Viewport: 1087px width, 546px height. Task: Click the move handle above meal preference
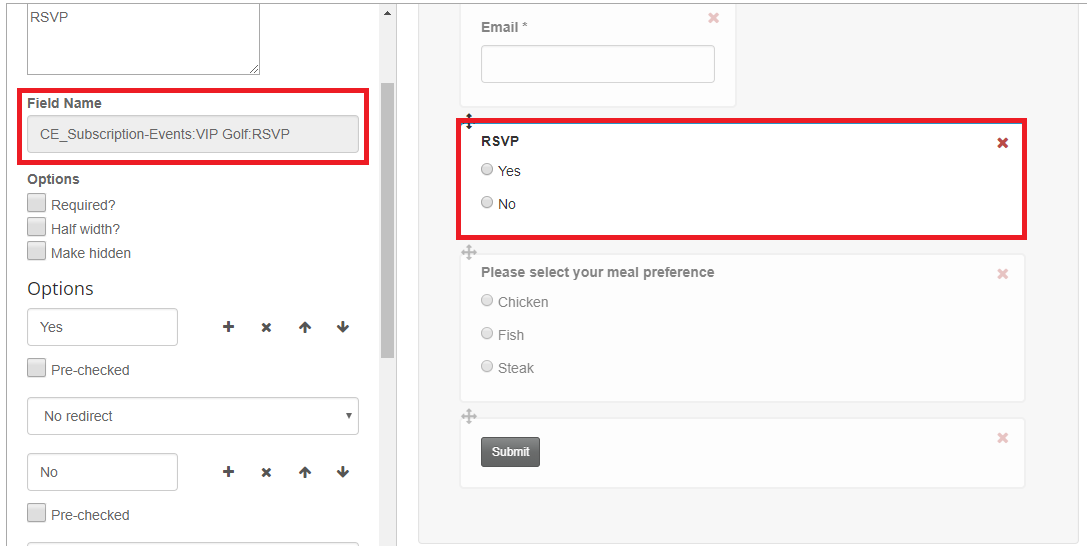[469, 252]
